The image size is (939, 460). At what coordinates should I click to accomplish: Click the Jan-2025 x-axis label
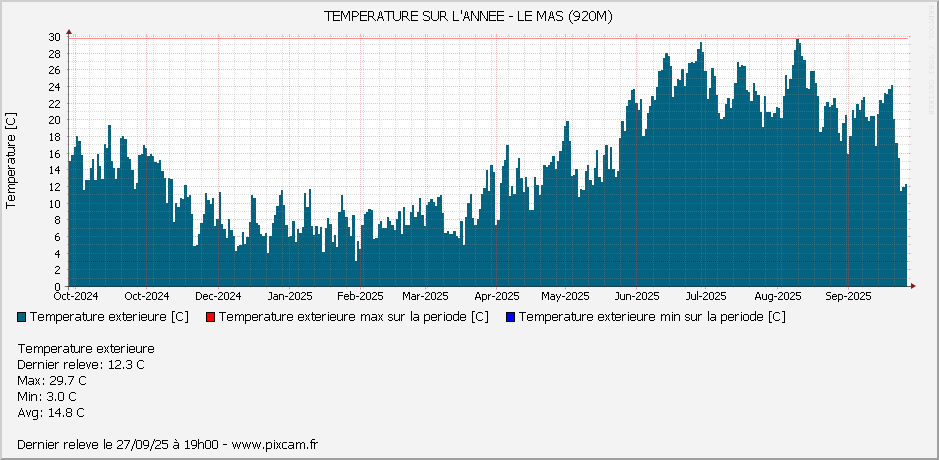click(x=290, y=296)
